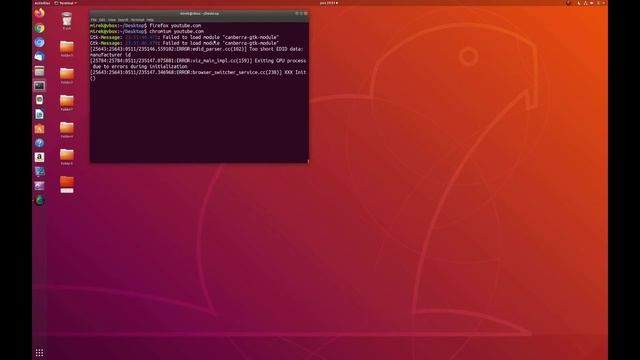Click the 'Exiting GPU process' error text

280,60
